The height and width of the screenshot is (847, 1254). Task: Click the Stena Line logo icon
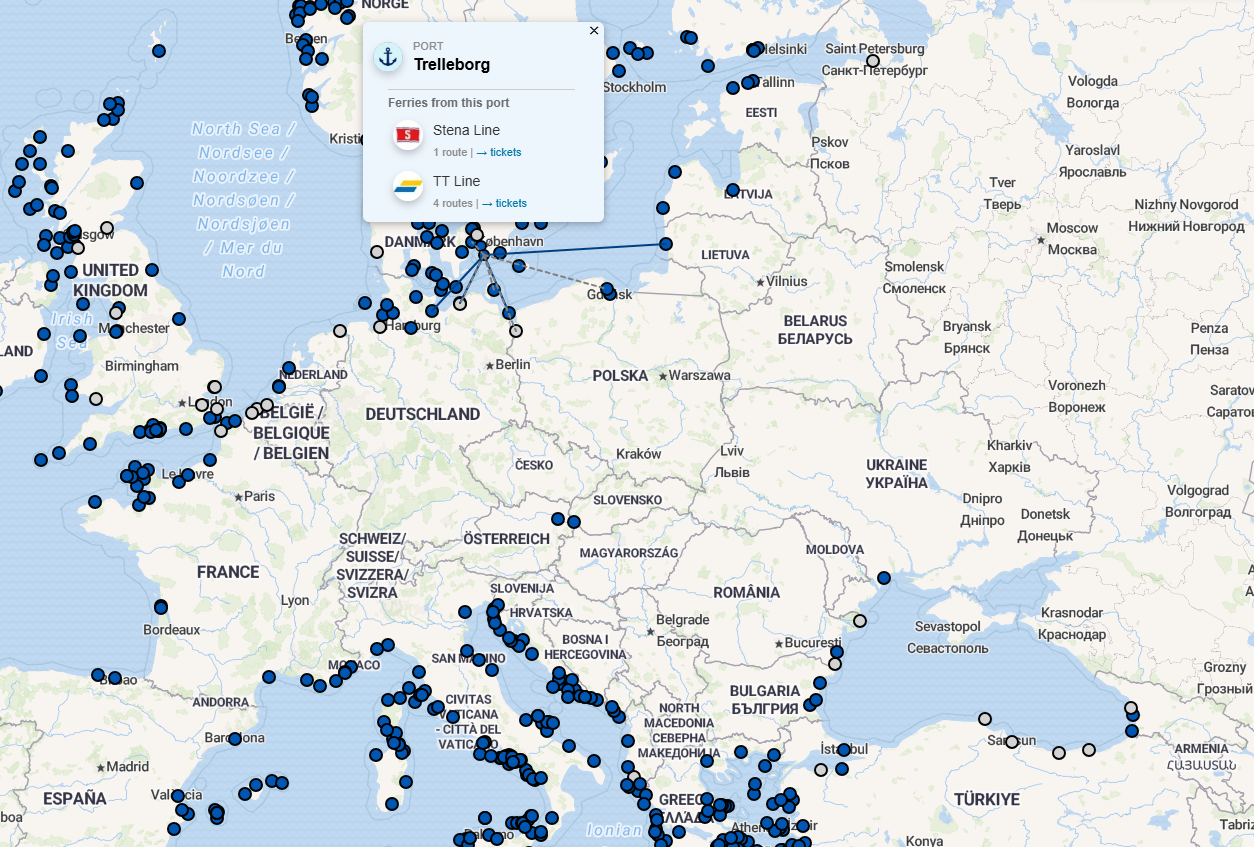pyautogui.click(x=408, y=136)
